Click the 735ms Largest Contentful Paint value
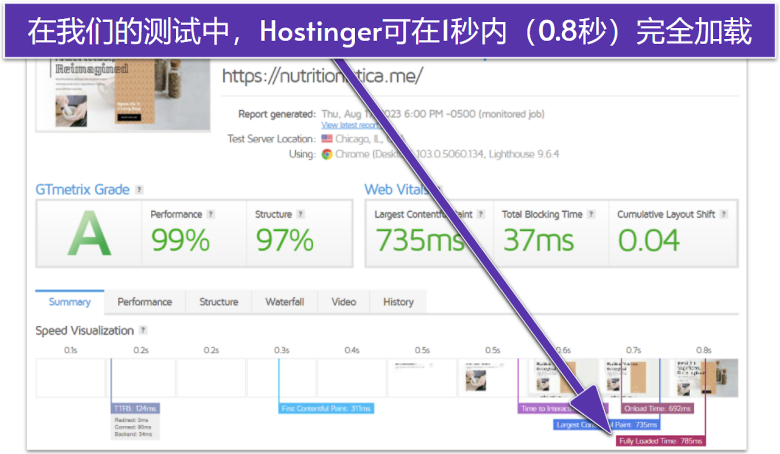The width and height of the screenshot is (780, 454). 419,240
